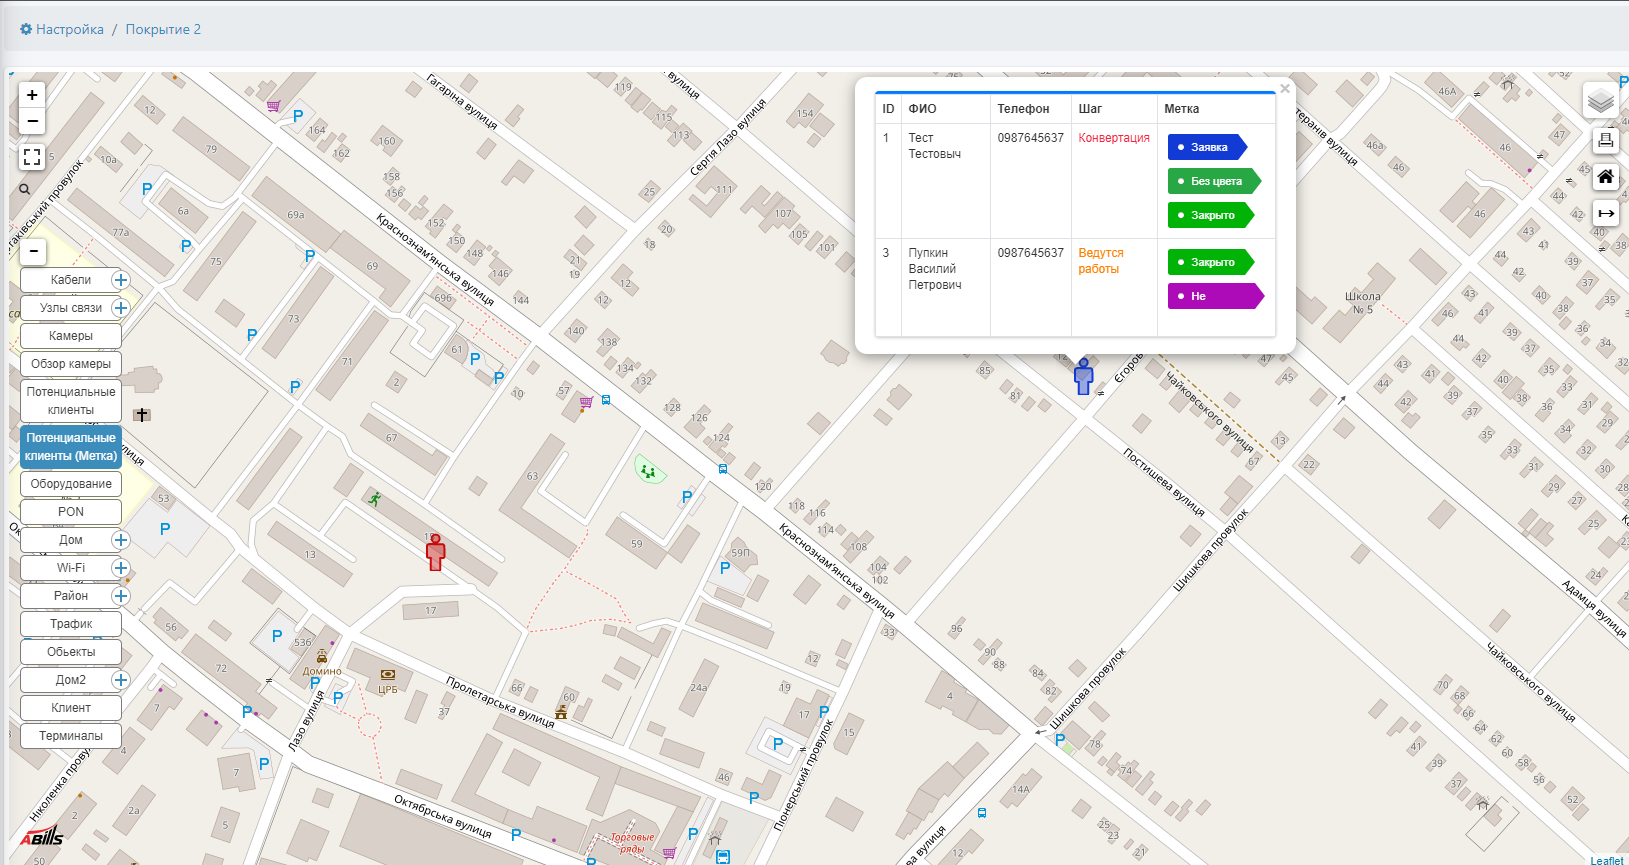1629x865 pixels.
Task: Collapse the layer list with minus button
Action: coord(34,251)
